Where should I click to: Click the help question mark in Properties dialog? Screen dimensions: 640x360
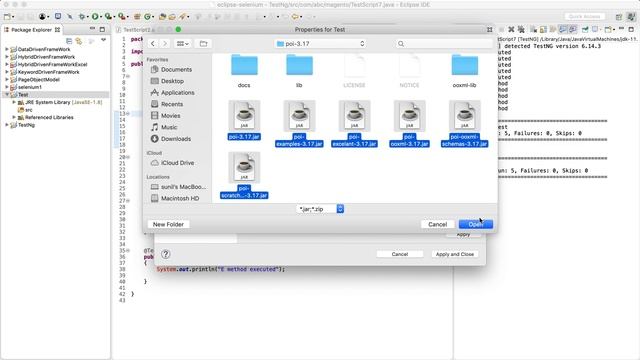coord(166,254)
